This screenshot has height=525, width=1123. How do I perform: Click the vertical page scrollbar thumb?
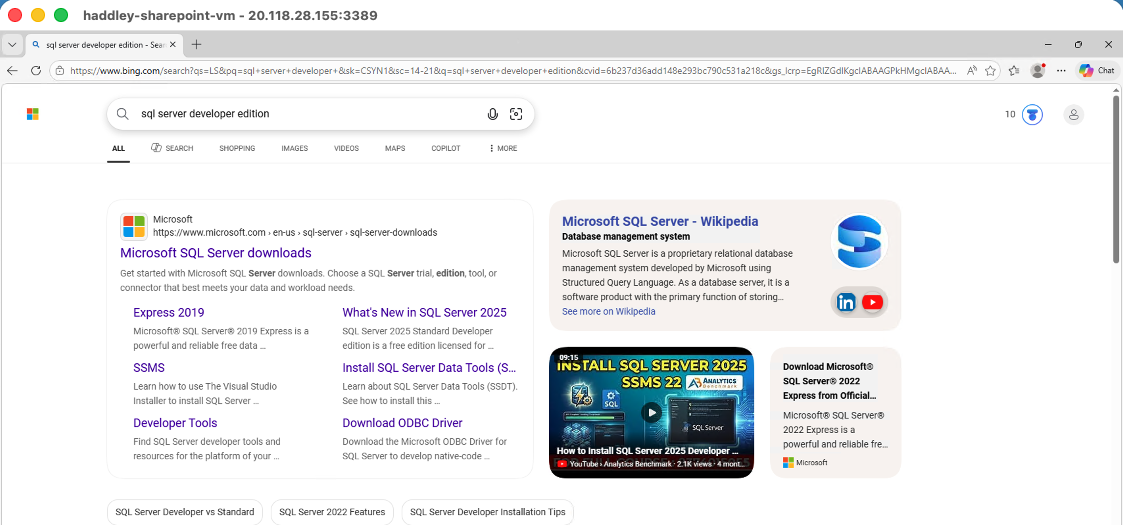[1116, 179]
